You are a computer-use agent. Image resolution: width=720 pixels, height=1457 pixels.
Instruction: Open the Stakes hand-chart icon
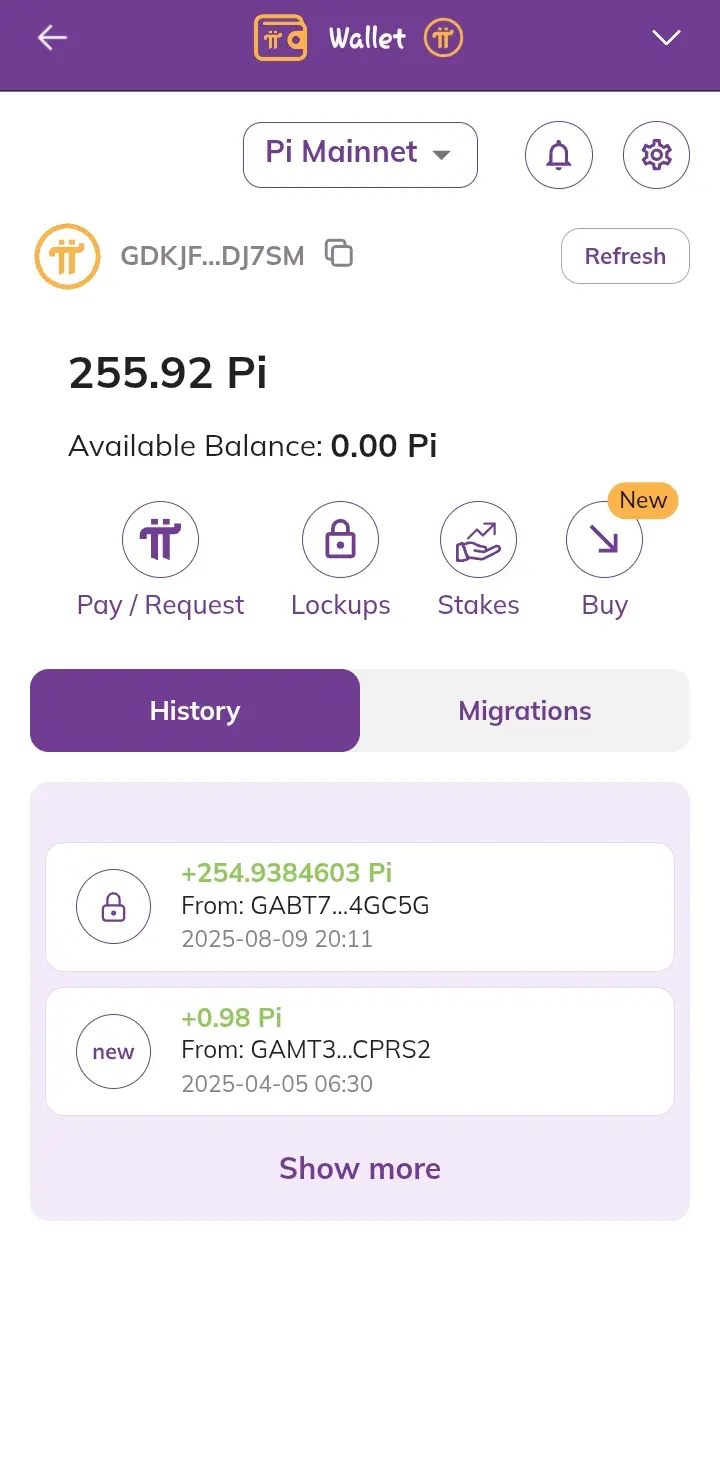click(x=478, y=540)
